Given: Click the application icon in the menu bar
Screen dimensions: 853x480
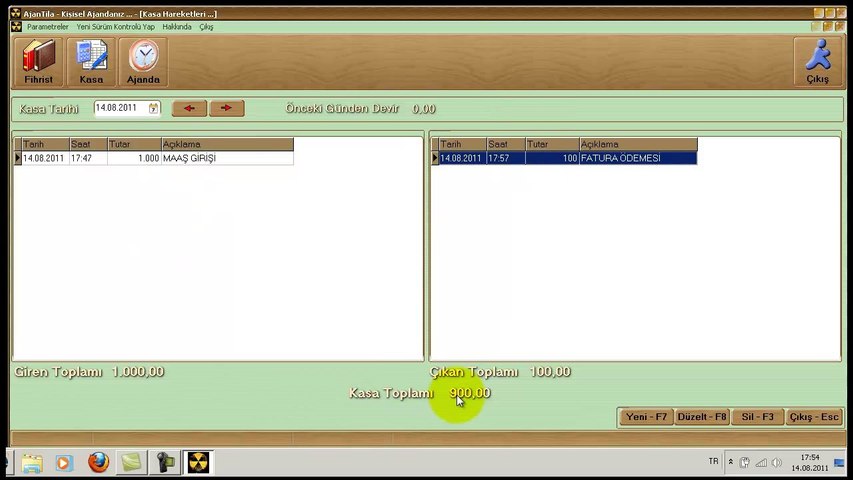Looking at the screenshot, I should 16,27.
